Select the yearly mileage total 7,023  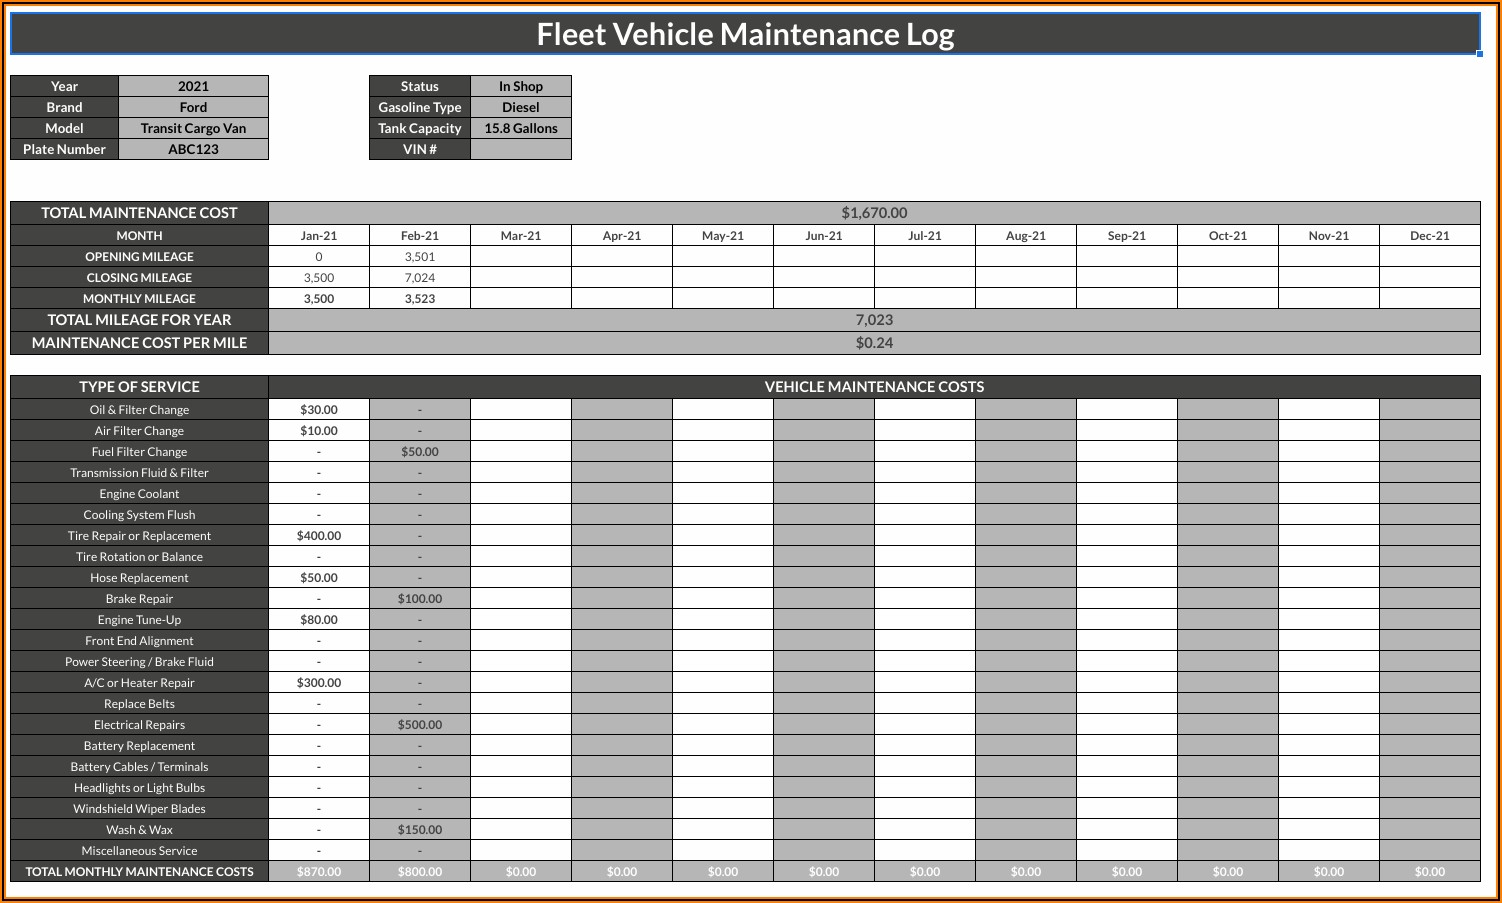[874, 320]
